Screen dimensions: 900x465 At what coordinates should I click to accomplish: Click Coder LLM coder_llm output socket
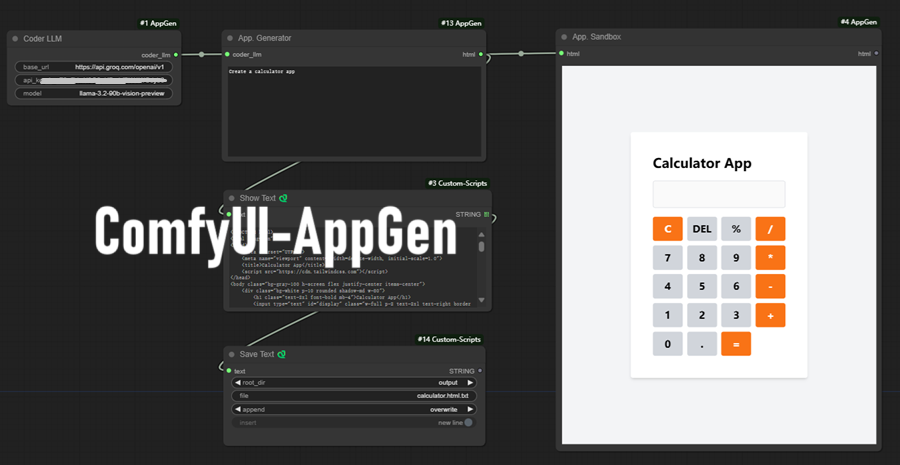coord(176,55)
